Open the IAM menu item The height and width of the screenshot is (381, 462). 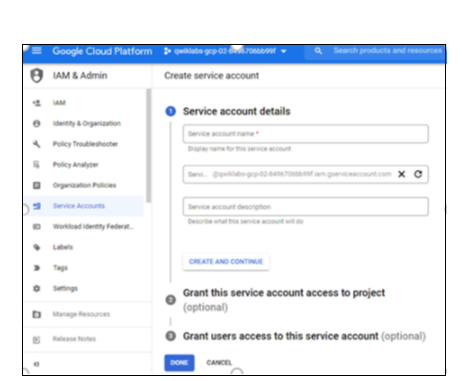59,103
